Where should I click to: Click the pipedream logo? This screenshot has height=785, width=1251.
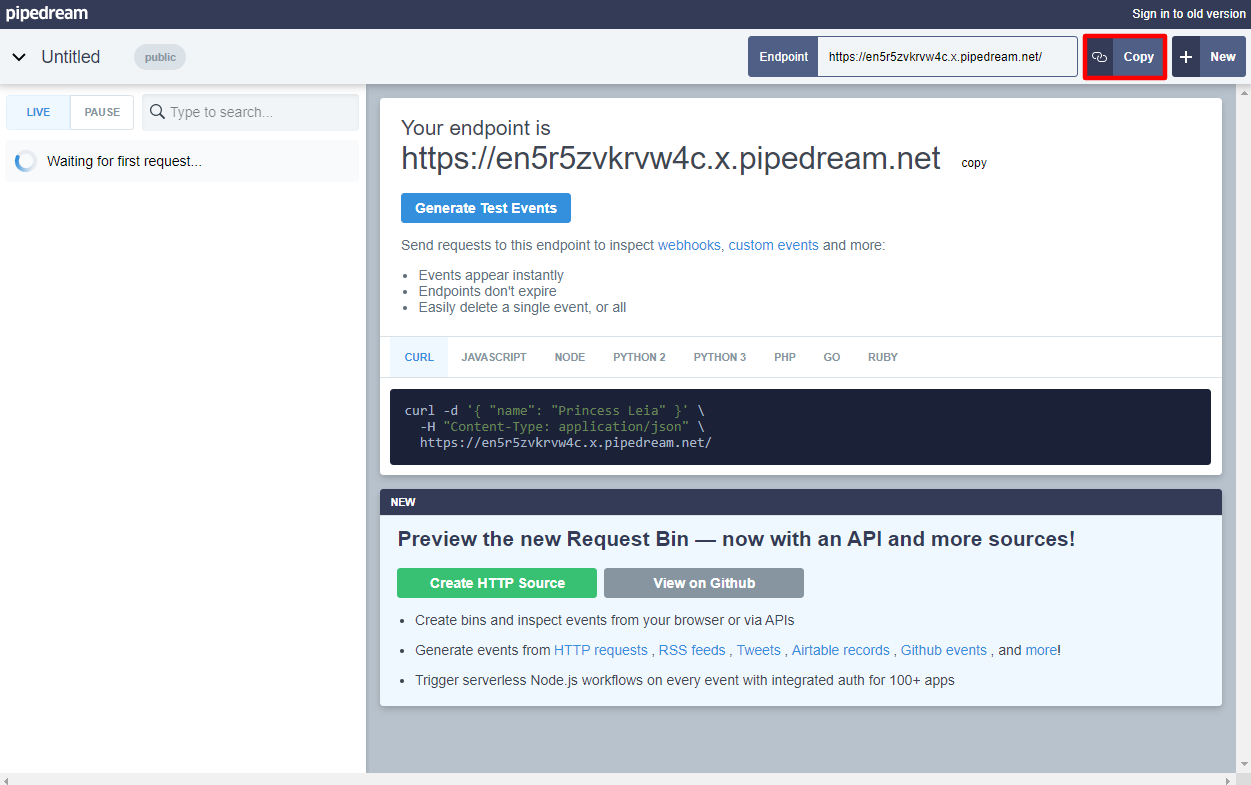pos(47,13)
